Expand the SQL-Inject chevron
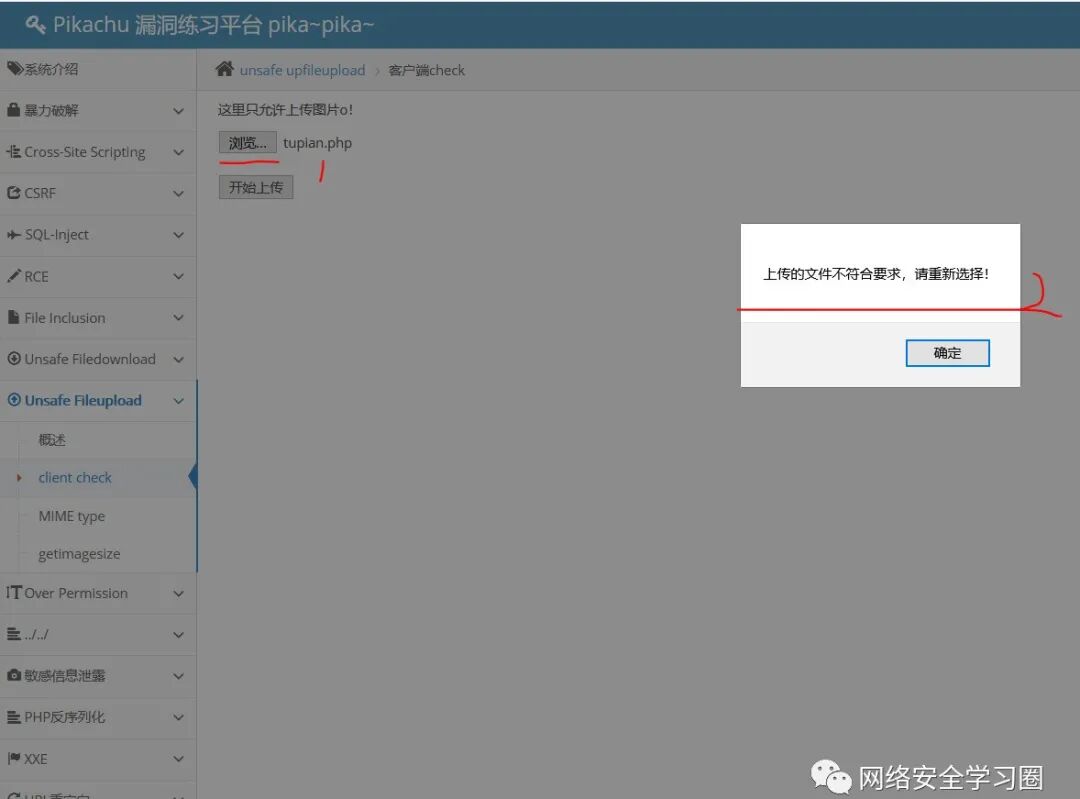The image size is (1080, 799). coord(178,235)
